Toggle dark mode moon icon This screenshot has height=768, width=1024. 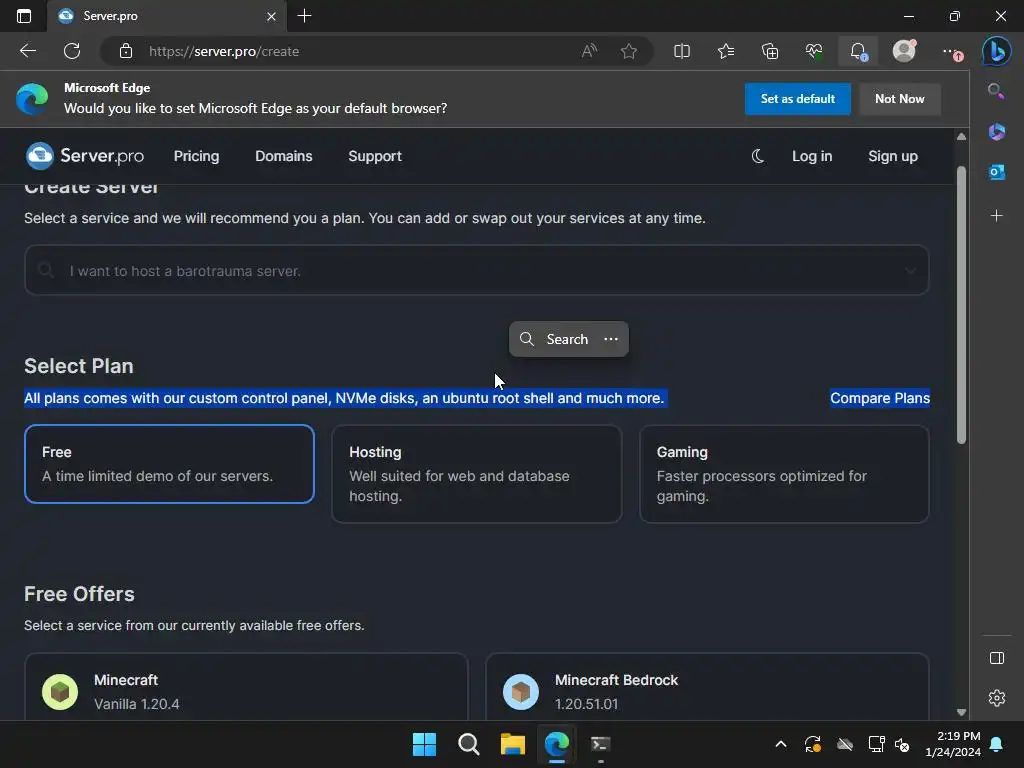pos(758,156)
